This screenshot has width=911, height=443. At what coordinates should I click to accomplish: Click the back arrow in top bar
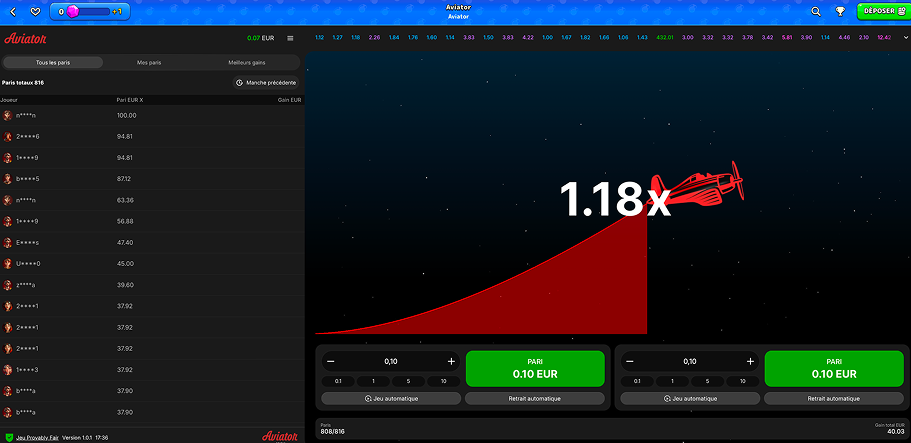(13, 12)
